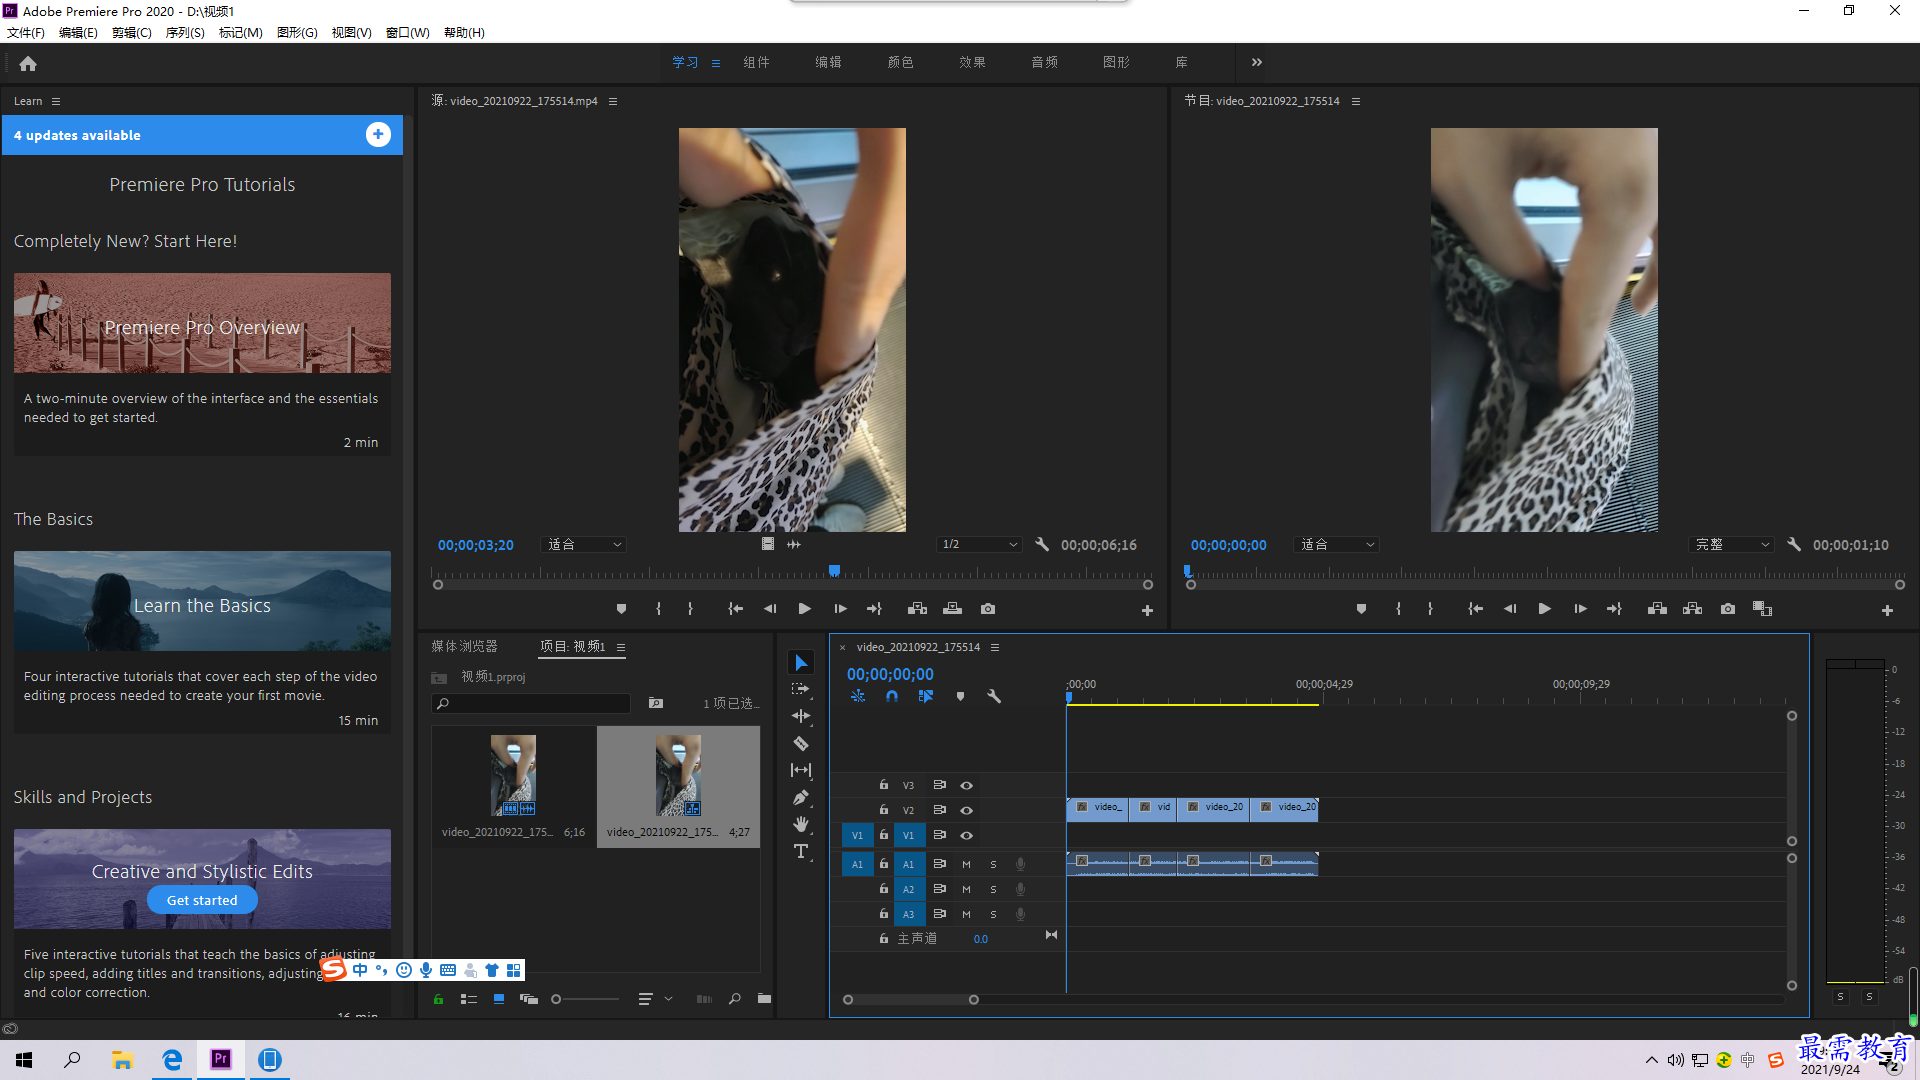Select the Selection (arrow) tool
Screen dimensions: 1920x1080
(x=801, y=663)
